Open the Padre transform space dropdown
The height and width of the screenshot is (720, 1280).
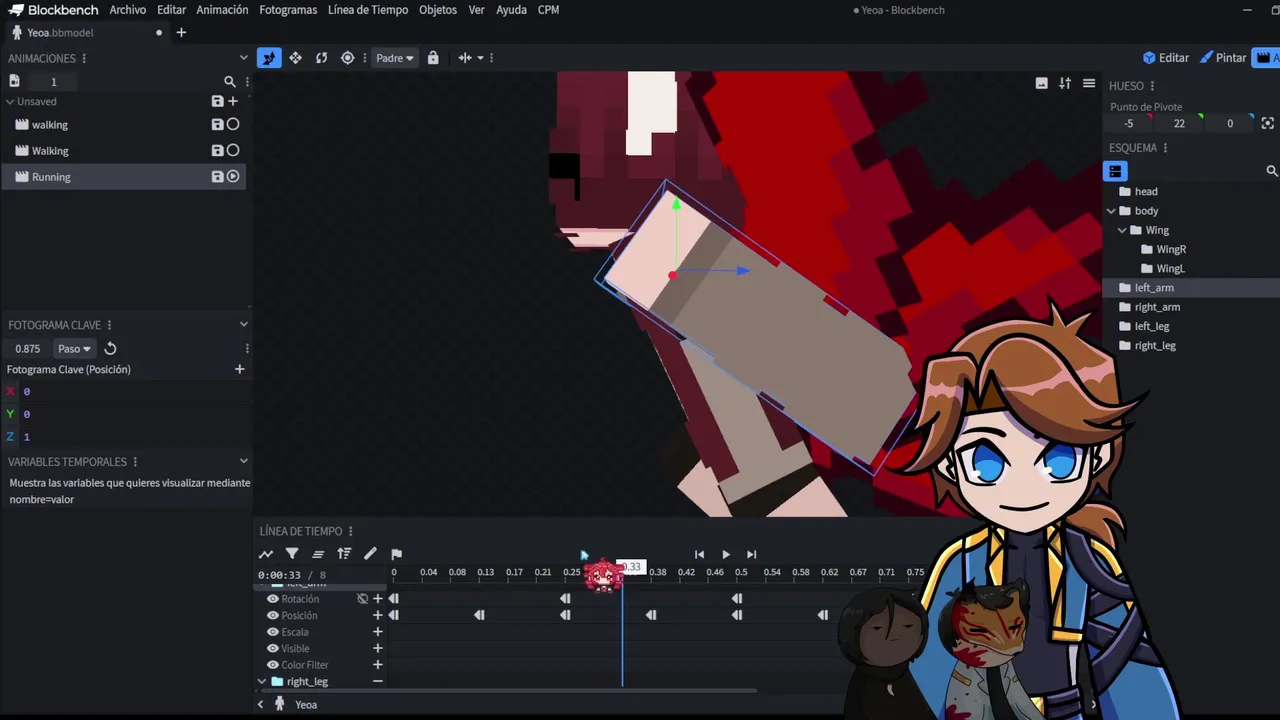[394, 58]
